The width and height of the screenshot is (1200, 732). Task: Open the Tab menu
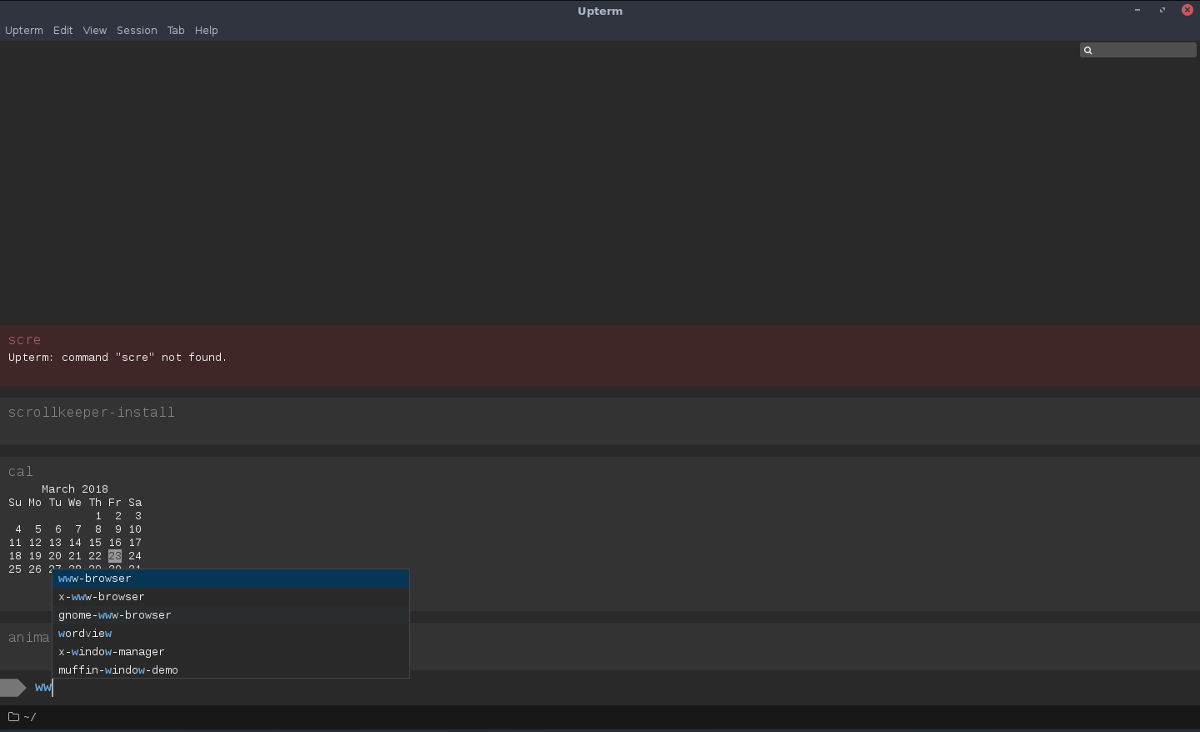[x=176, y=30]
